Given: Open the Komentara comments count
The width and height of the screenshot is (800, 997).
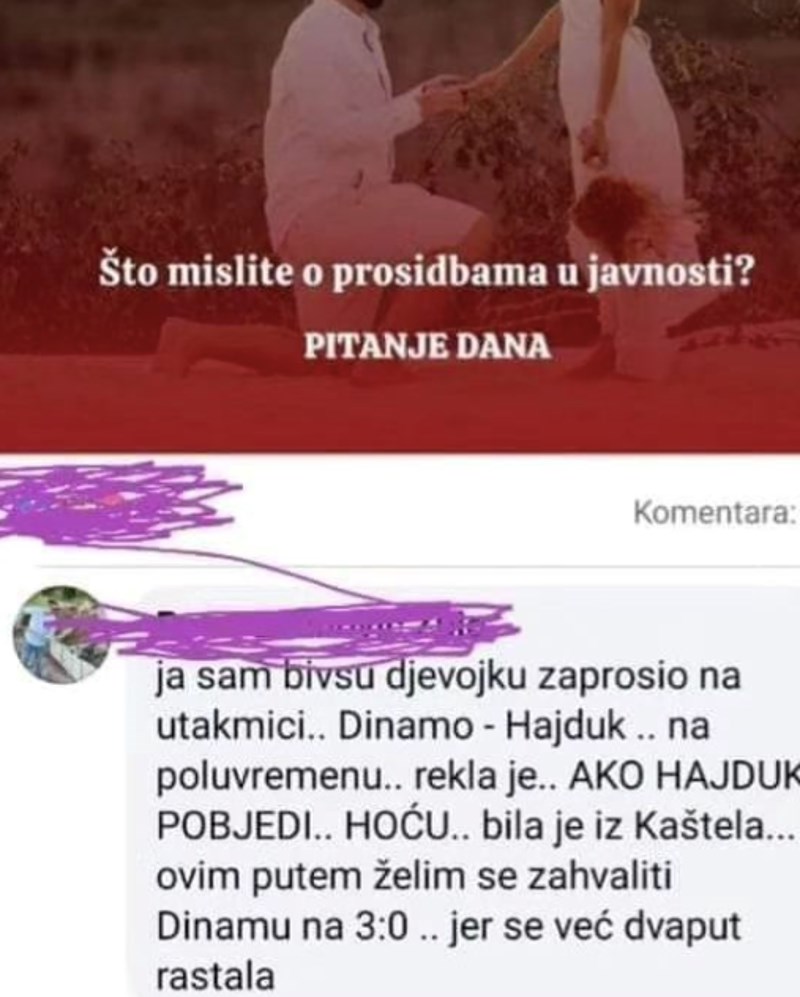Looking at the screenshot, I should point(715,513).
